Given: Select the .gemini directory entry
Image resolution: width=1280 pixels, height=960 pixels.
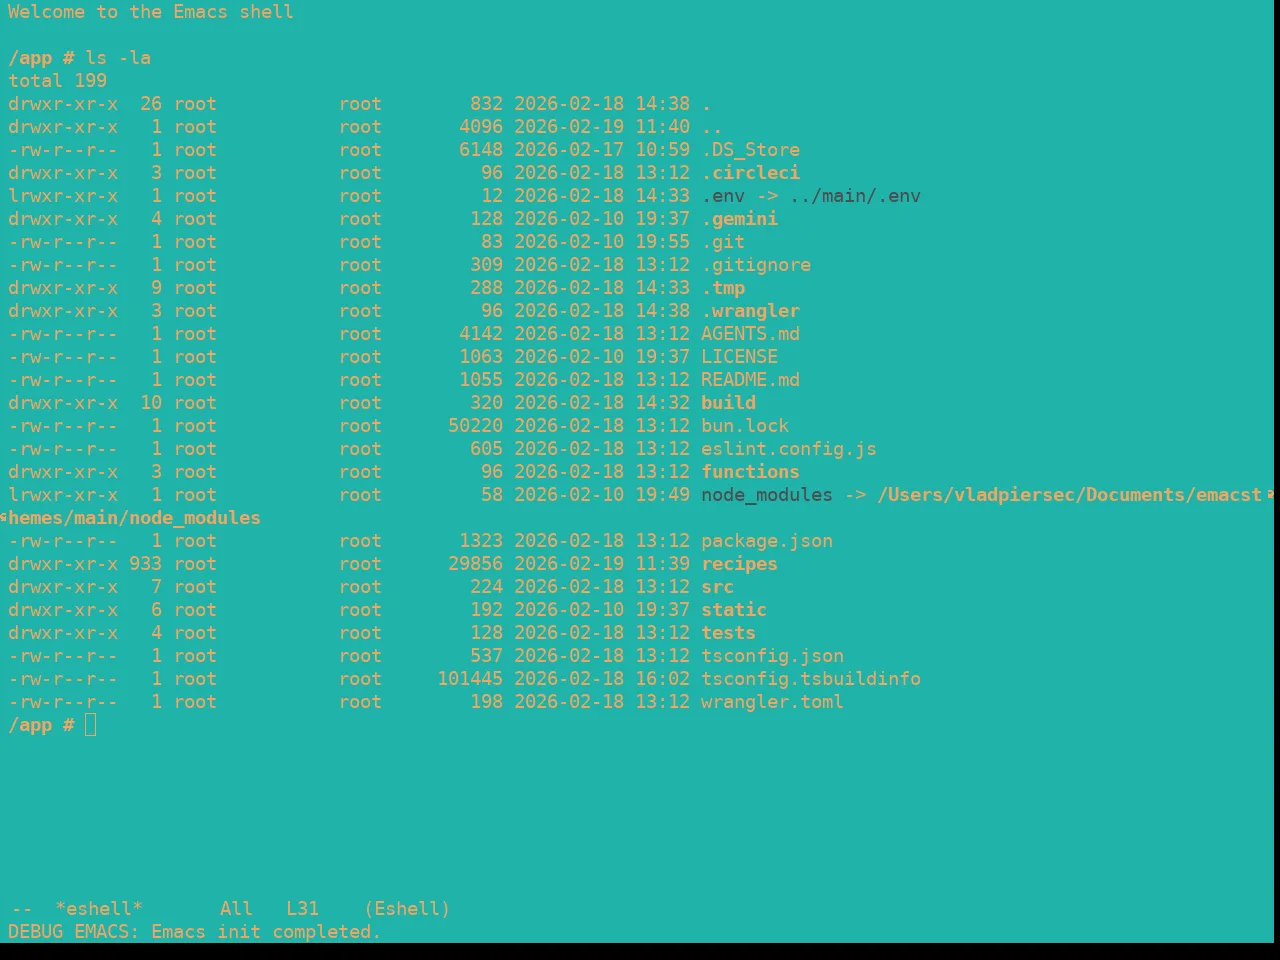Looking at the screenshot, I should [x=739, y=219].
